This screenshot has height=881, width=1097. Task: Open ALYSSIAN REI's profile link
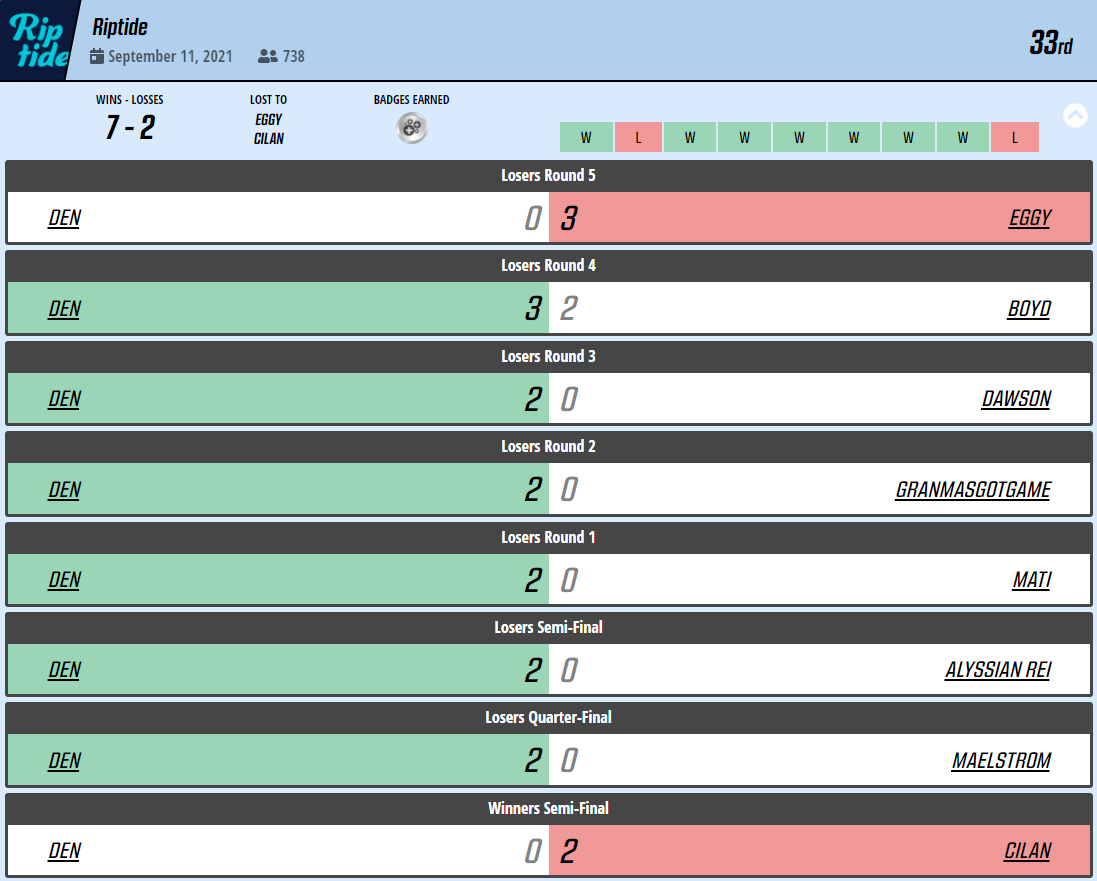(998, 670)
